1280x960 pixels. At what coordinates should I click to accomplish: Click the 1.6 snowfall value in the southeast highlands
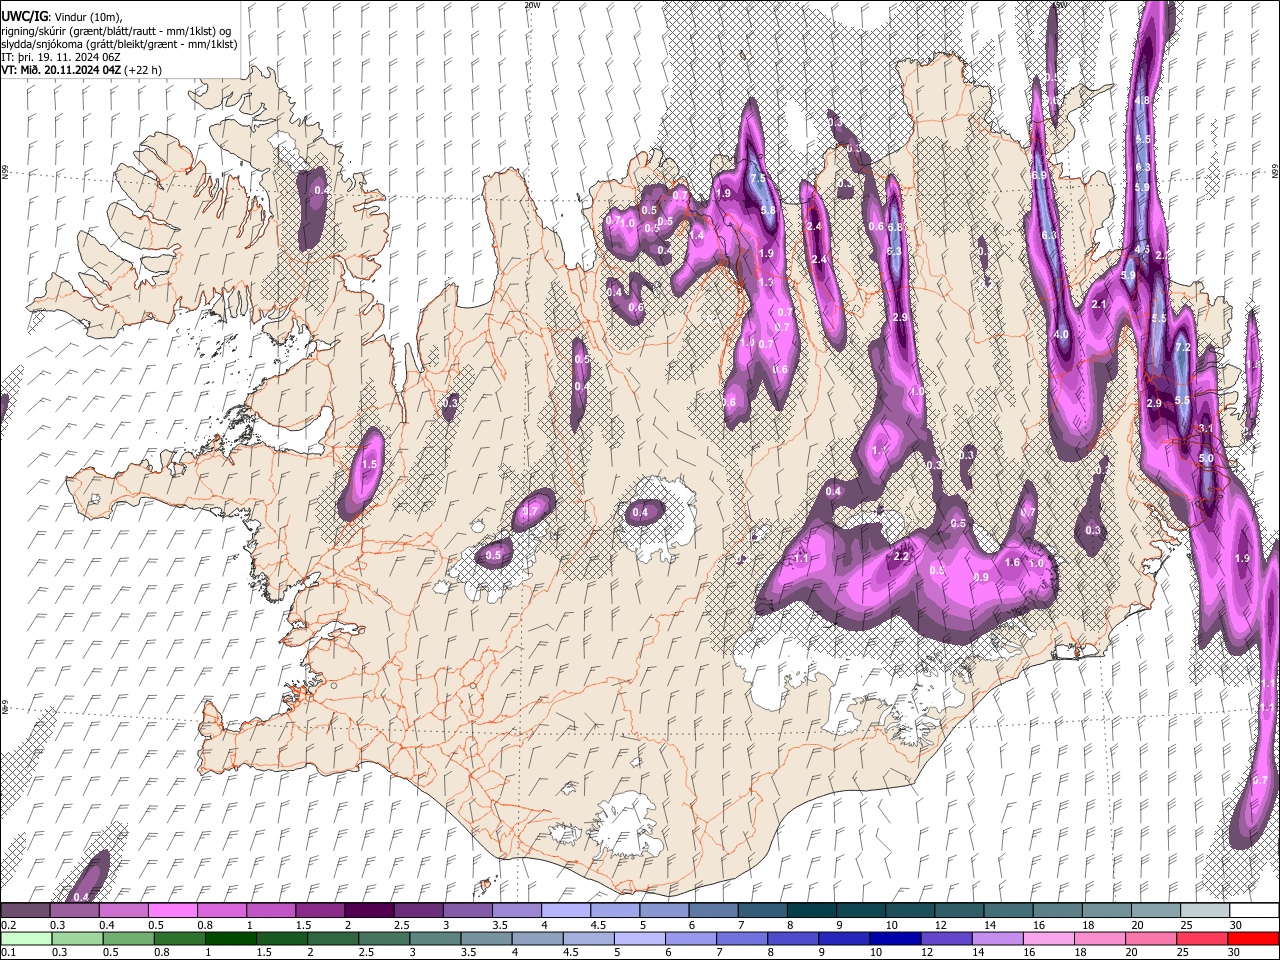pos(1012,563)
